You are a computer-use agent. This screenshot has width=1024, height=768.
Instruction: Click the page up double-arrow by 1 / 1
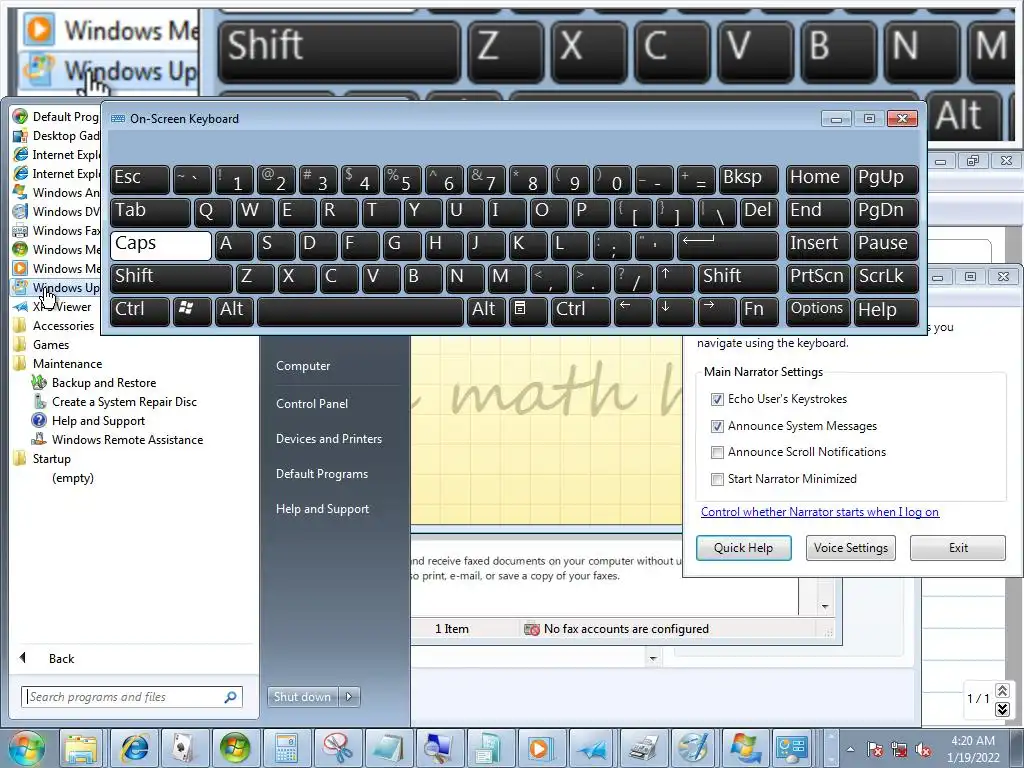tap(1002, 690)
